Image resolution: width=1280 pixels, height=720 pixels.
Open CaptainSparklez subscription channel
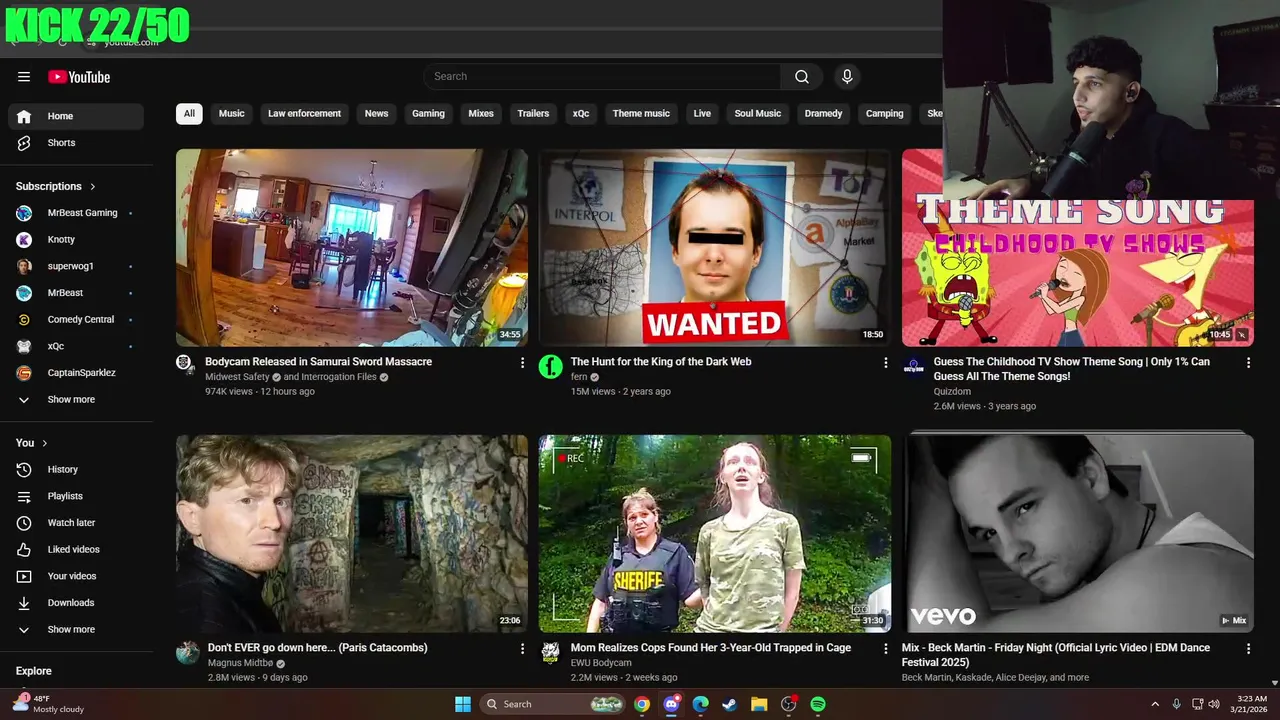(x=76, y=373)
